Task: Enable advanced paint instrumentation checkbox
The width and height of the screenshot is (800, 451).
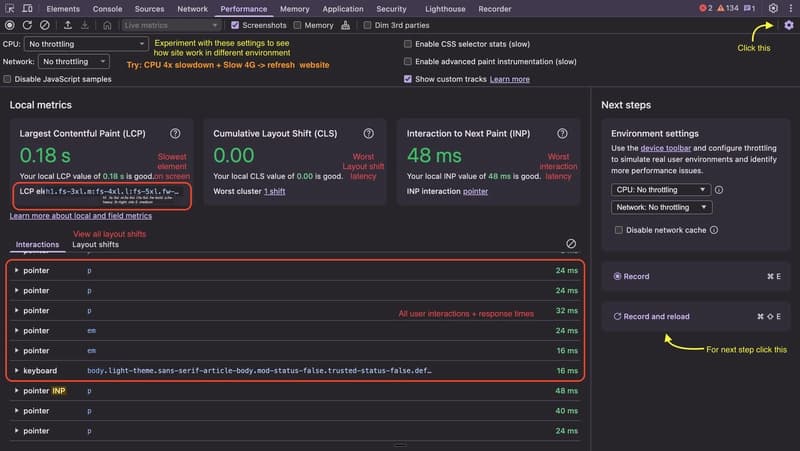Action: click(x=408, y=61)
